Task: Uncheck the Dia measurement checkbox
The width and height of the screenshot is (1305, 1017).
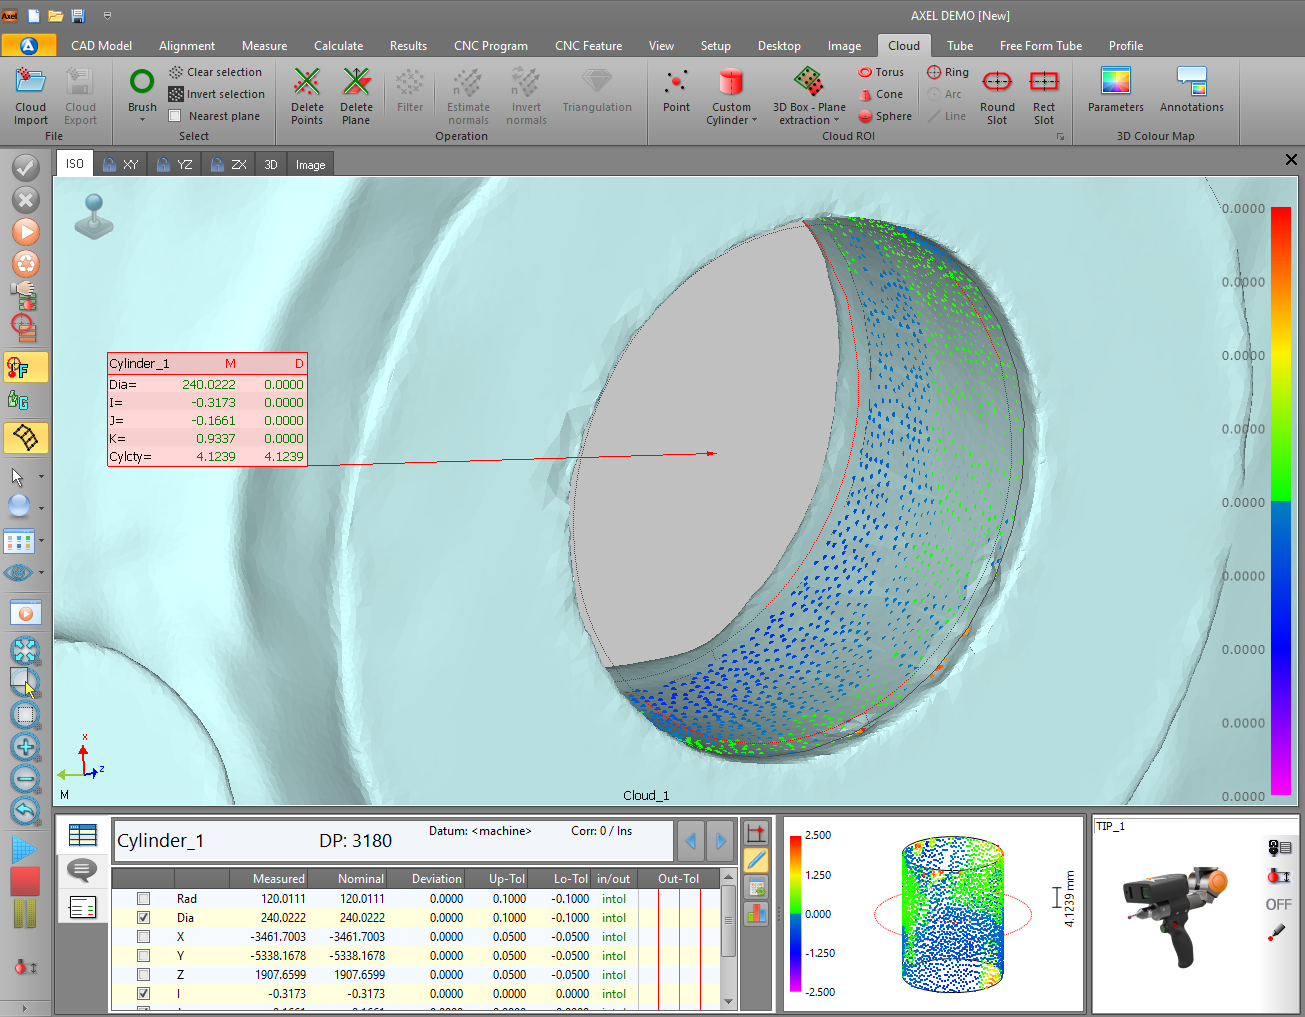Action: click(x=143, y=917)
